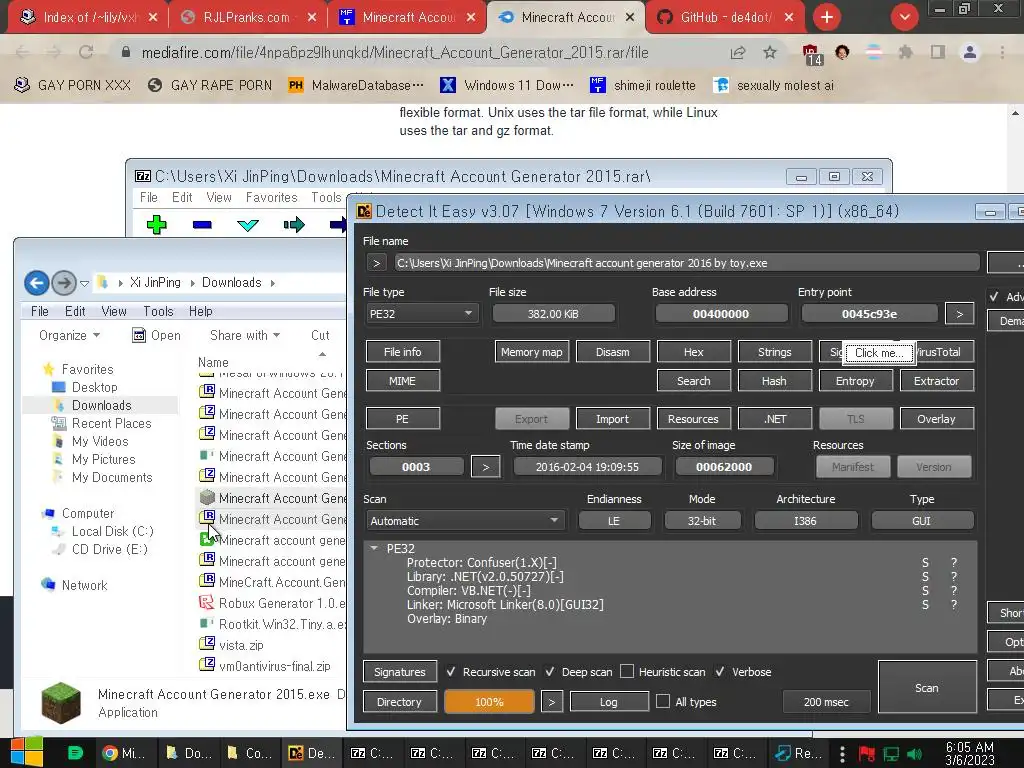
Task: Click the share page icon in address bar
Action: (738, 52)
